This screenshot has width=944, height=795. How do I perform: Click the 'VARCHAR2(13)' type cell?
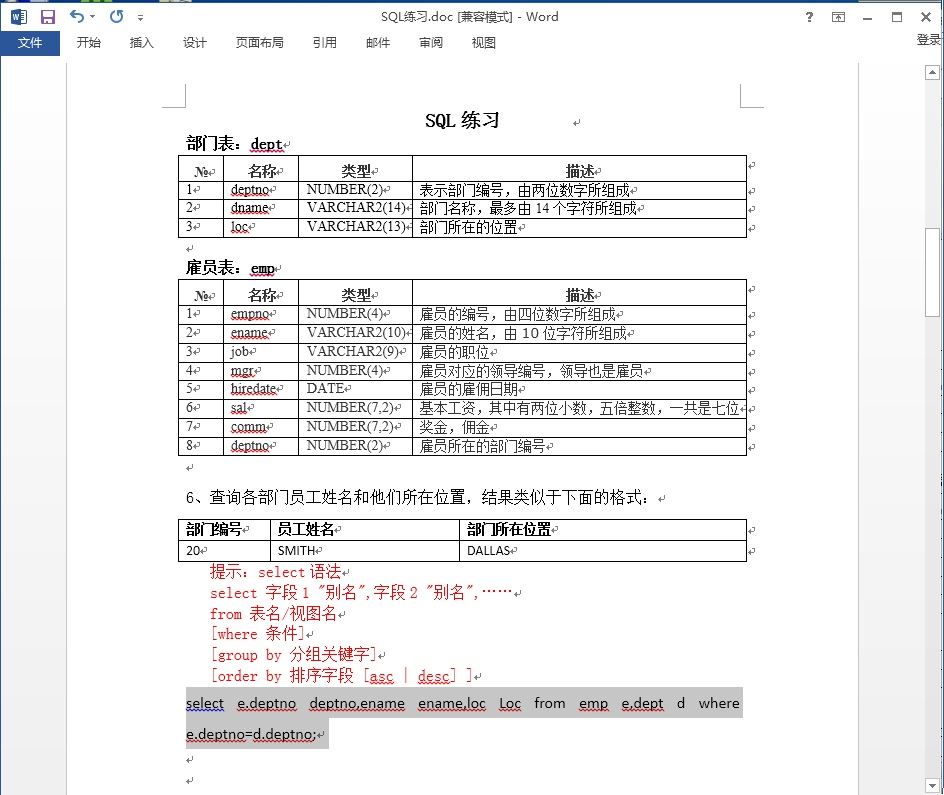point(356,227)
